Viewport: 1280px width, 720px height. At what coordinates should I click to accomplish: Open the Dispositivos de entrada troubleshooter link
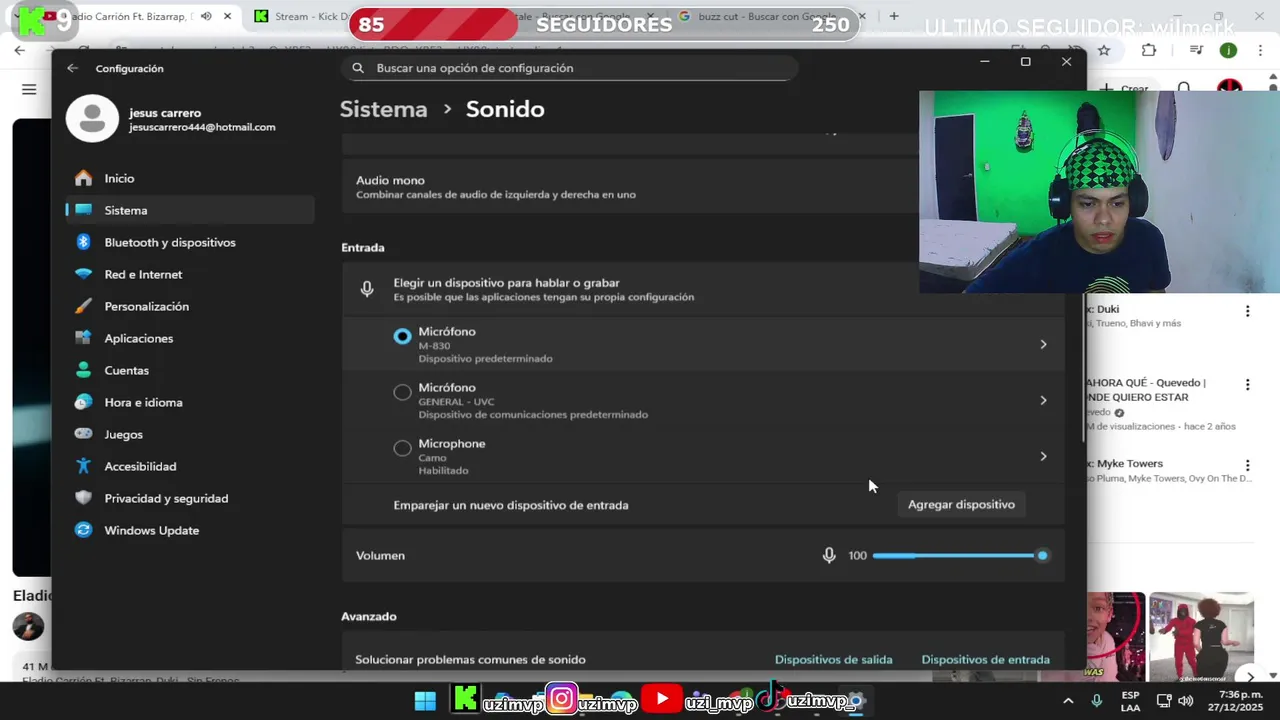click(x=985, y=660)
